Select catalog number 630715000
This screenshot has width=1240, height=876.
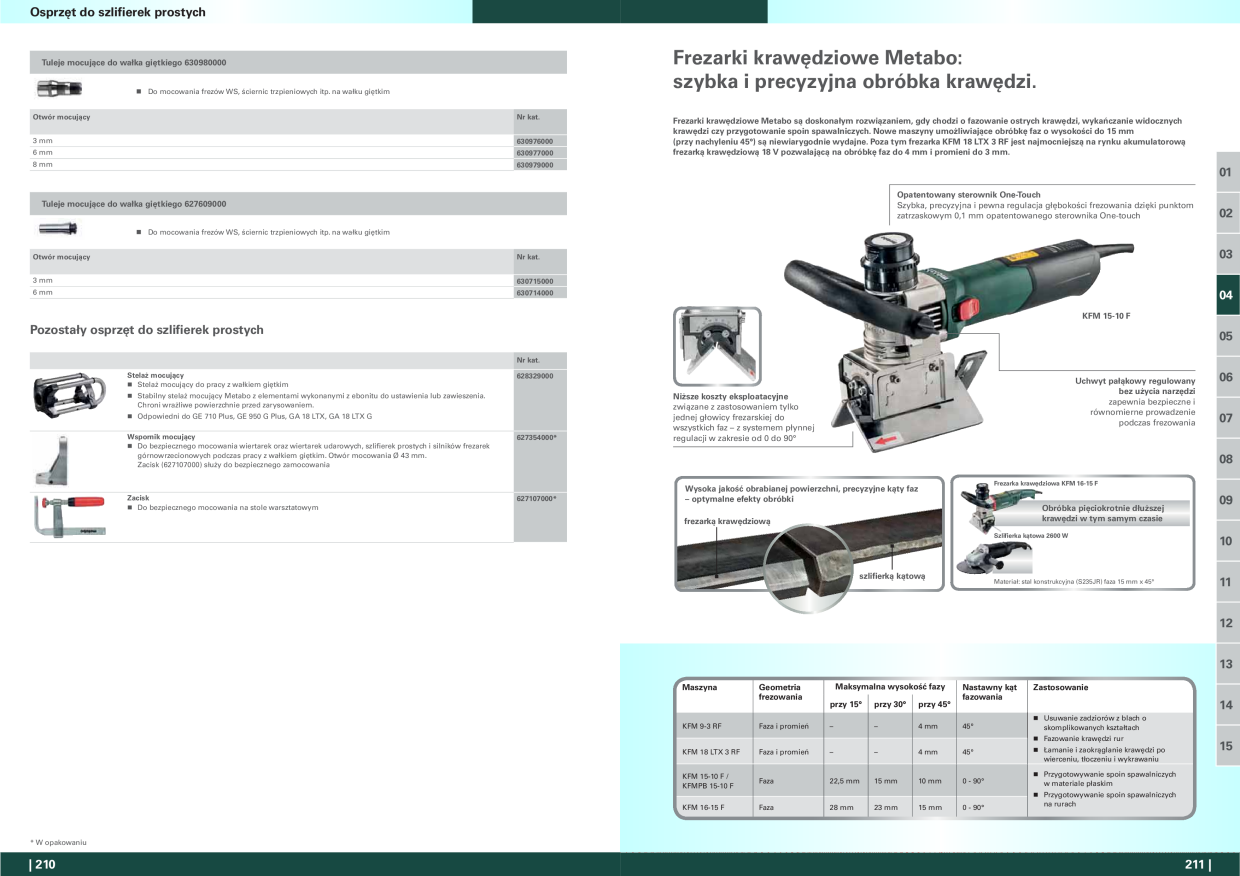(534, 281)
